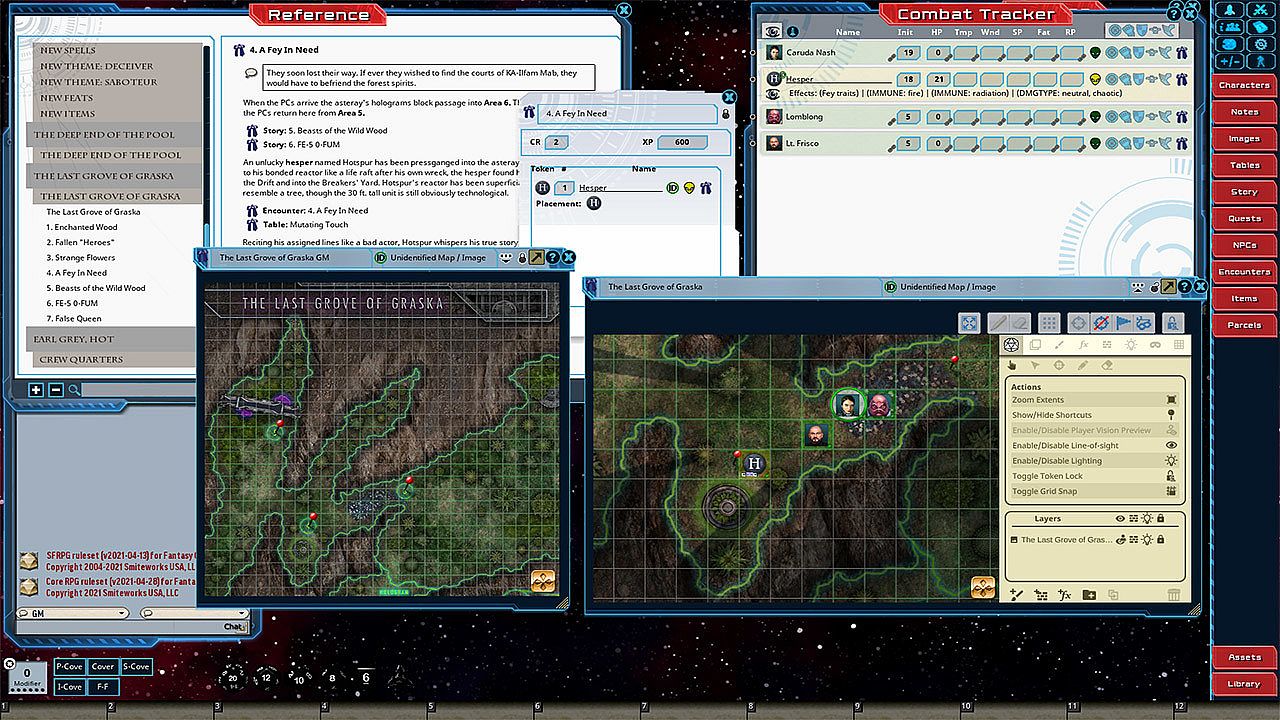Toggle the F-F modifier button
1280x720 pixels.
pyautogui.click(x=103, y=687)
